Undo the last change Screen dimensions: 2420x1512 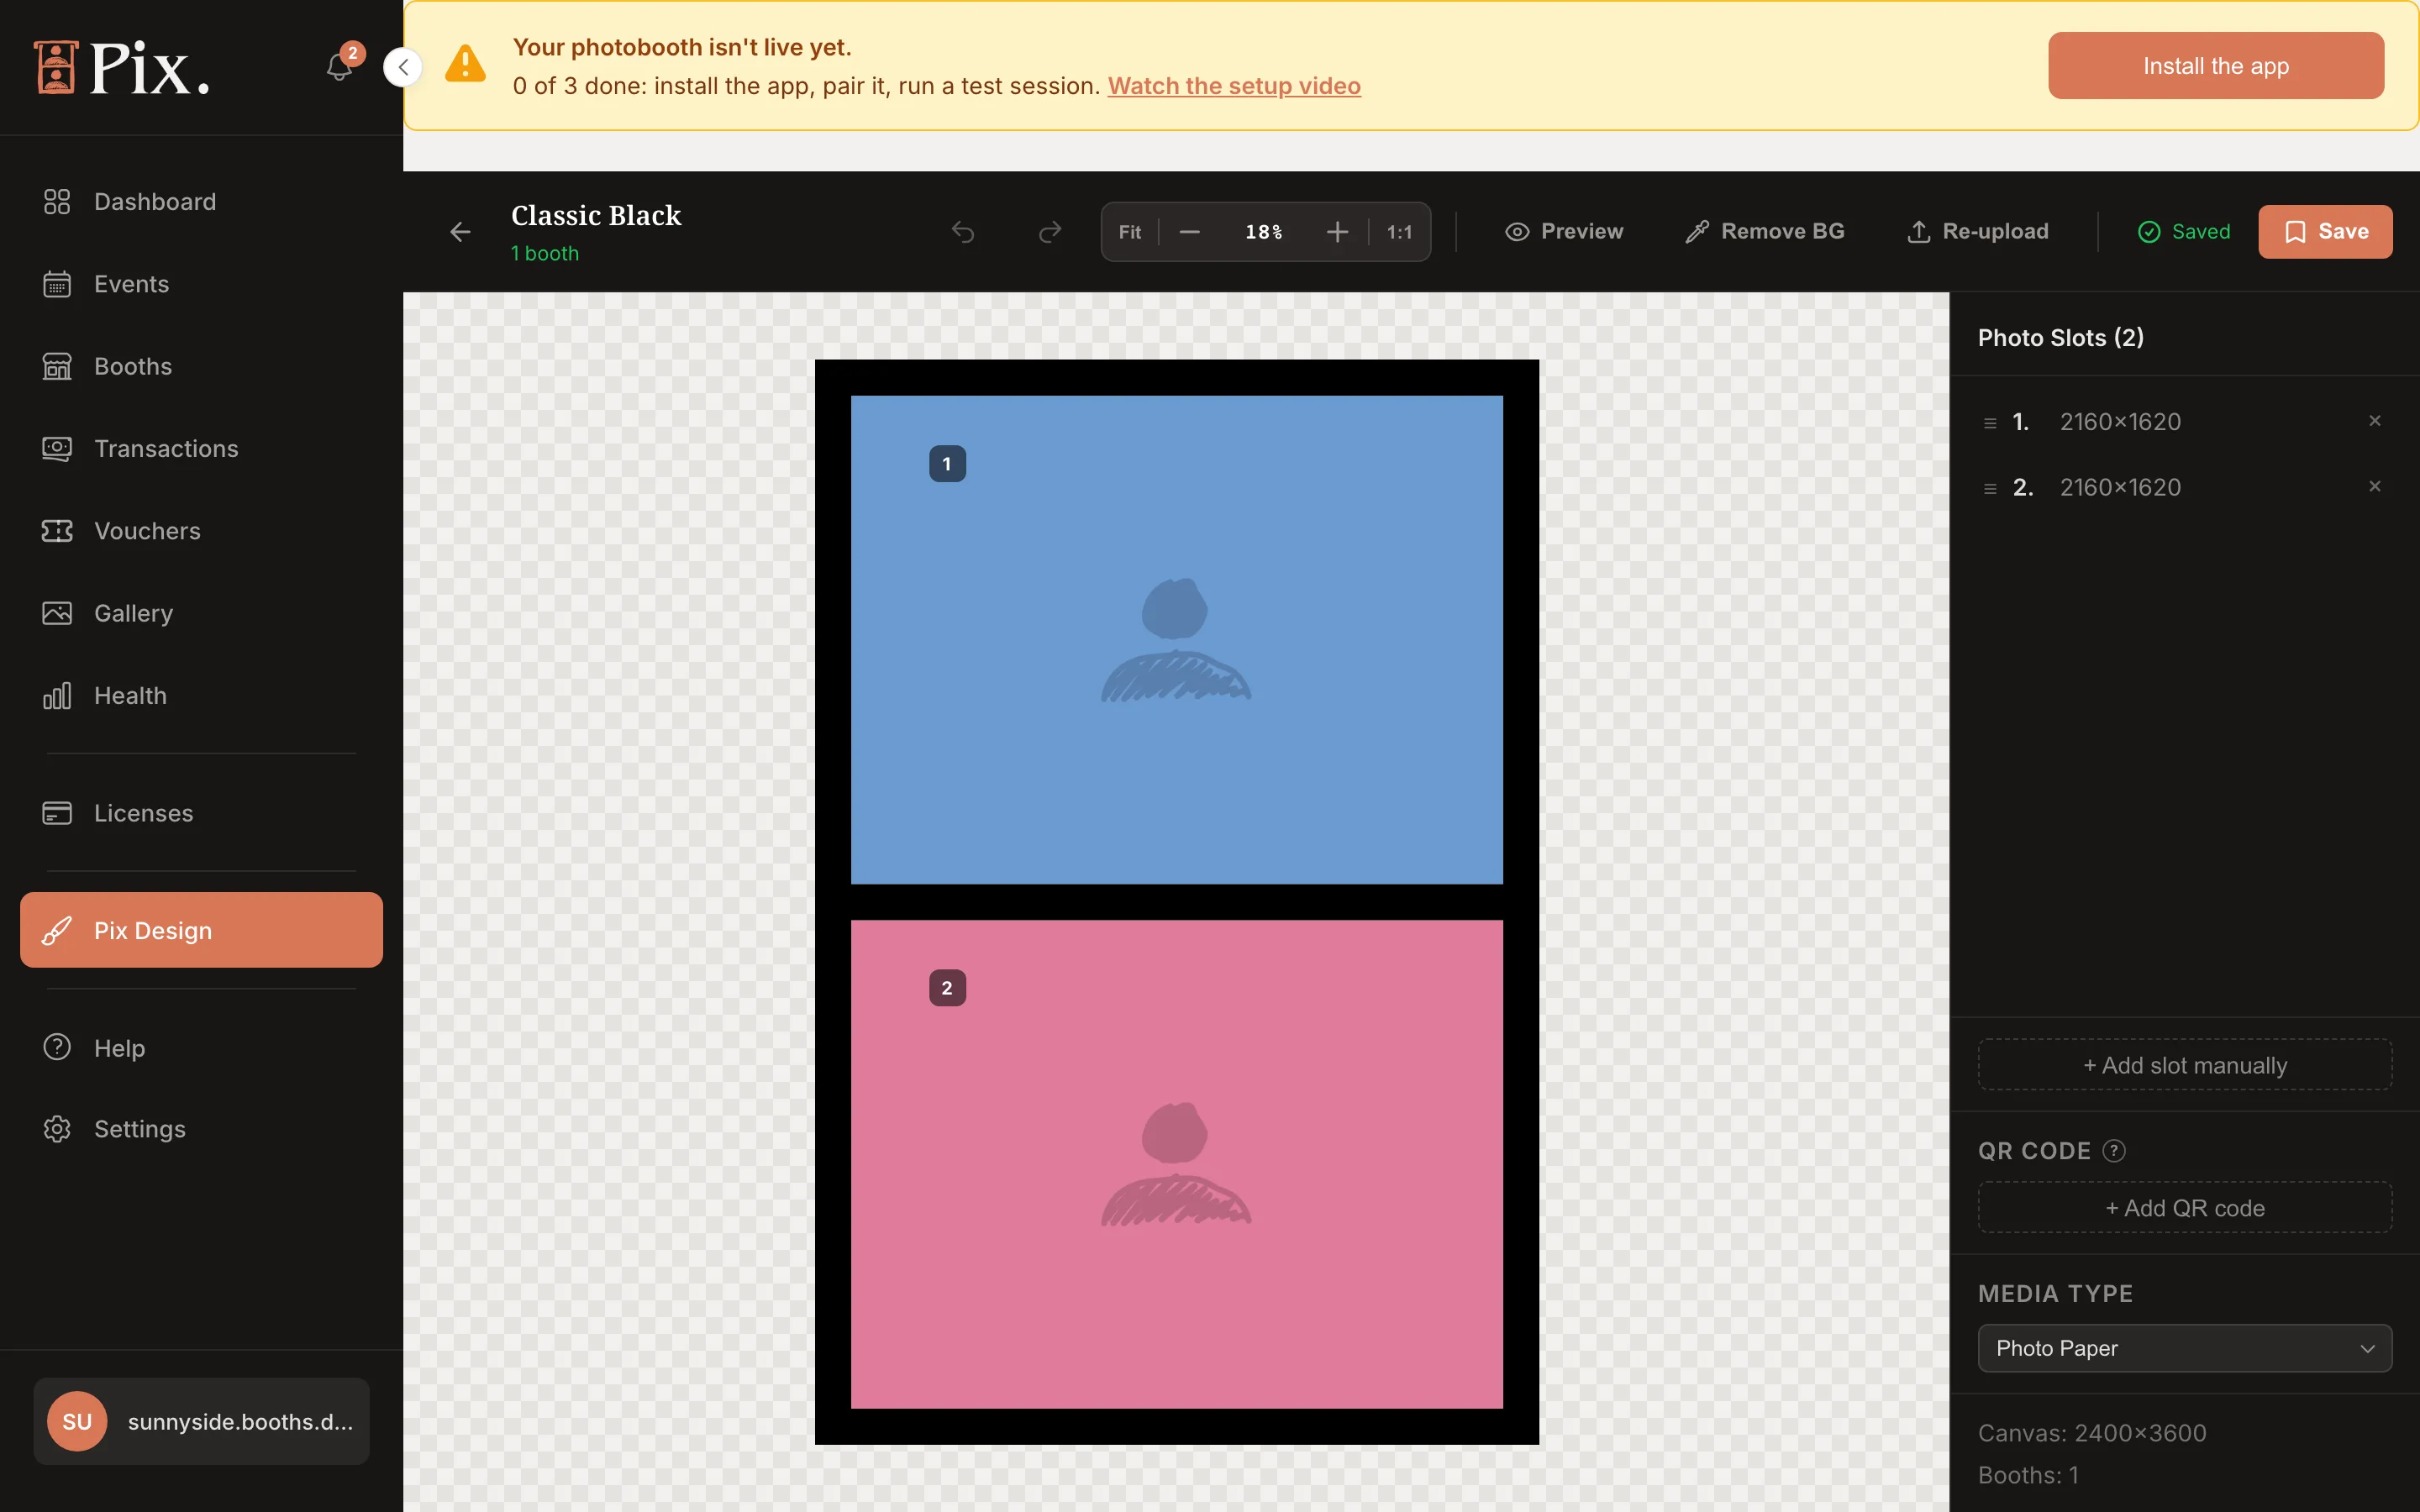(963, 232)
